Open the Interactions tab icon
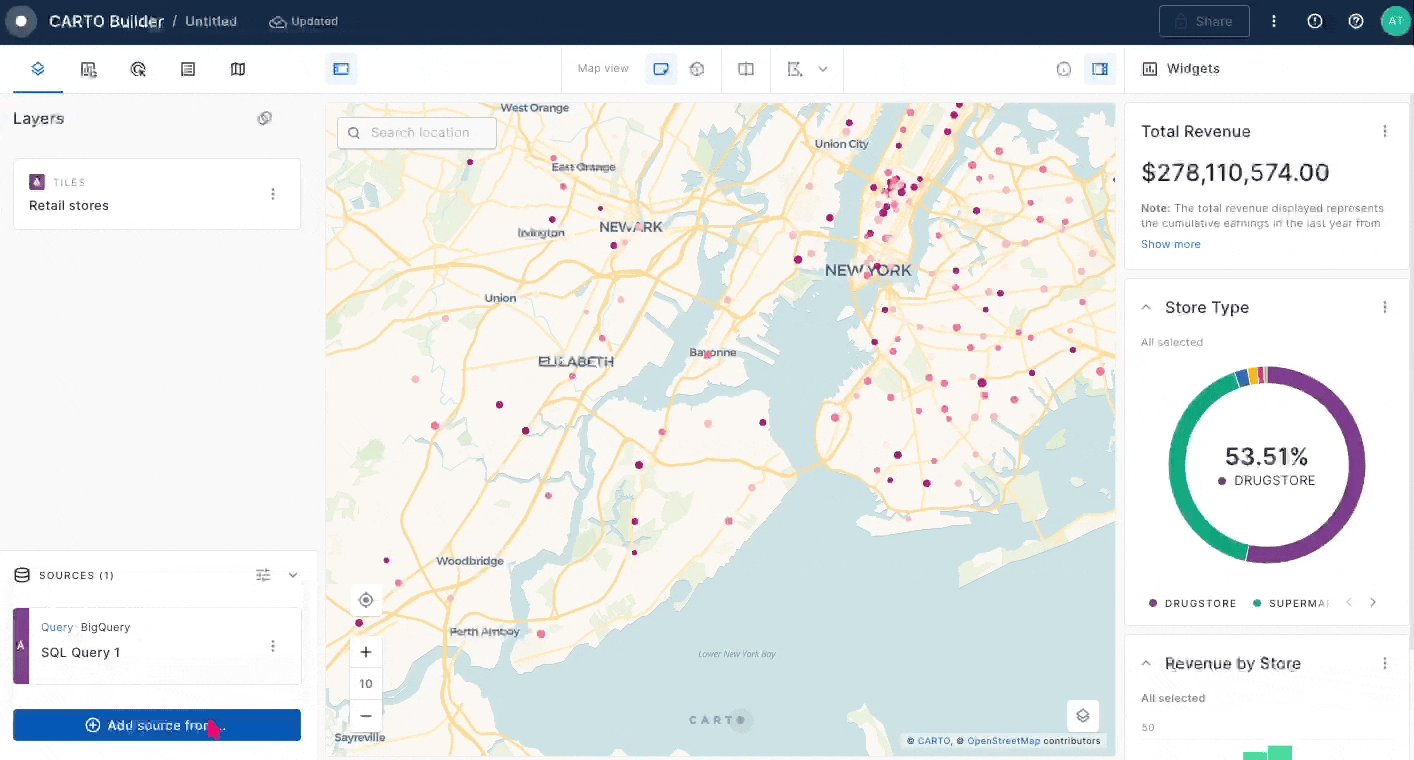The width and height of the screenshot is (1414, 760). coord(138,69)
